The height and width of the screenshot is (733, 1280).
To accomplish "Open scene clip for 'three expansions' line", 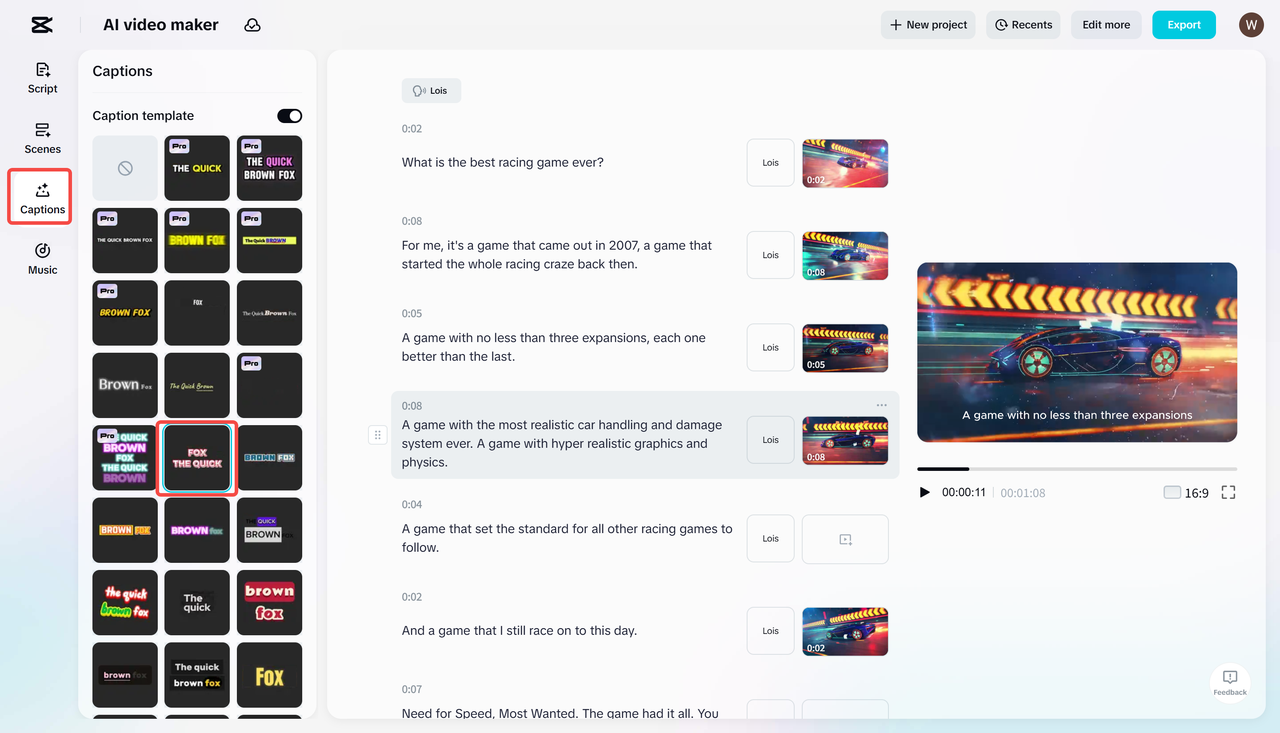I will (845, 348).
